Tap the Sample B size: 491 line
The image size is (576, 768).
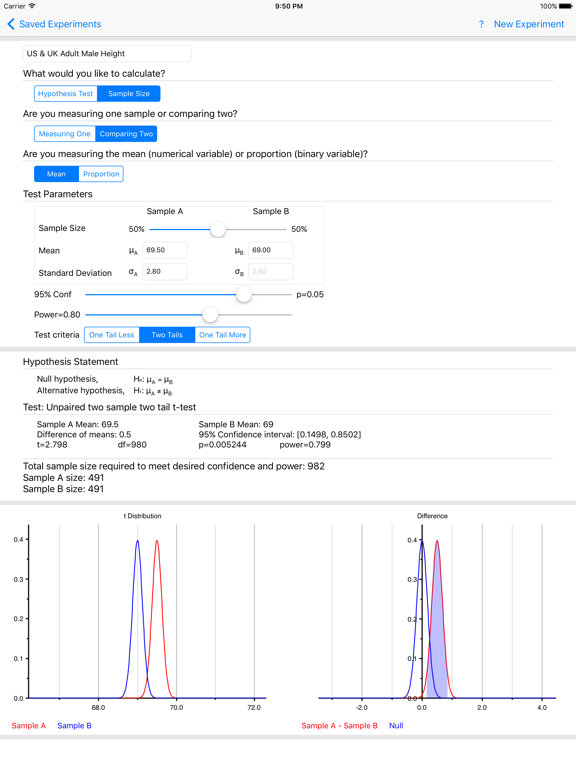tap(63, 489)
